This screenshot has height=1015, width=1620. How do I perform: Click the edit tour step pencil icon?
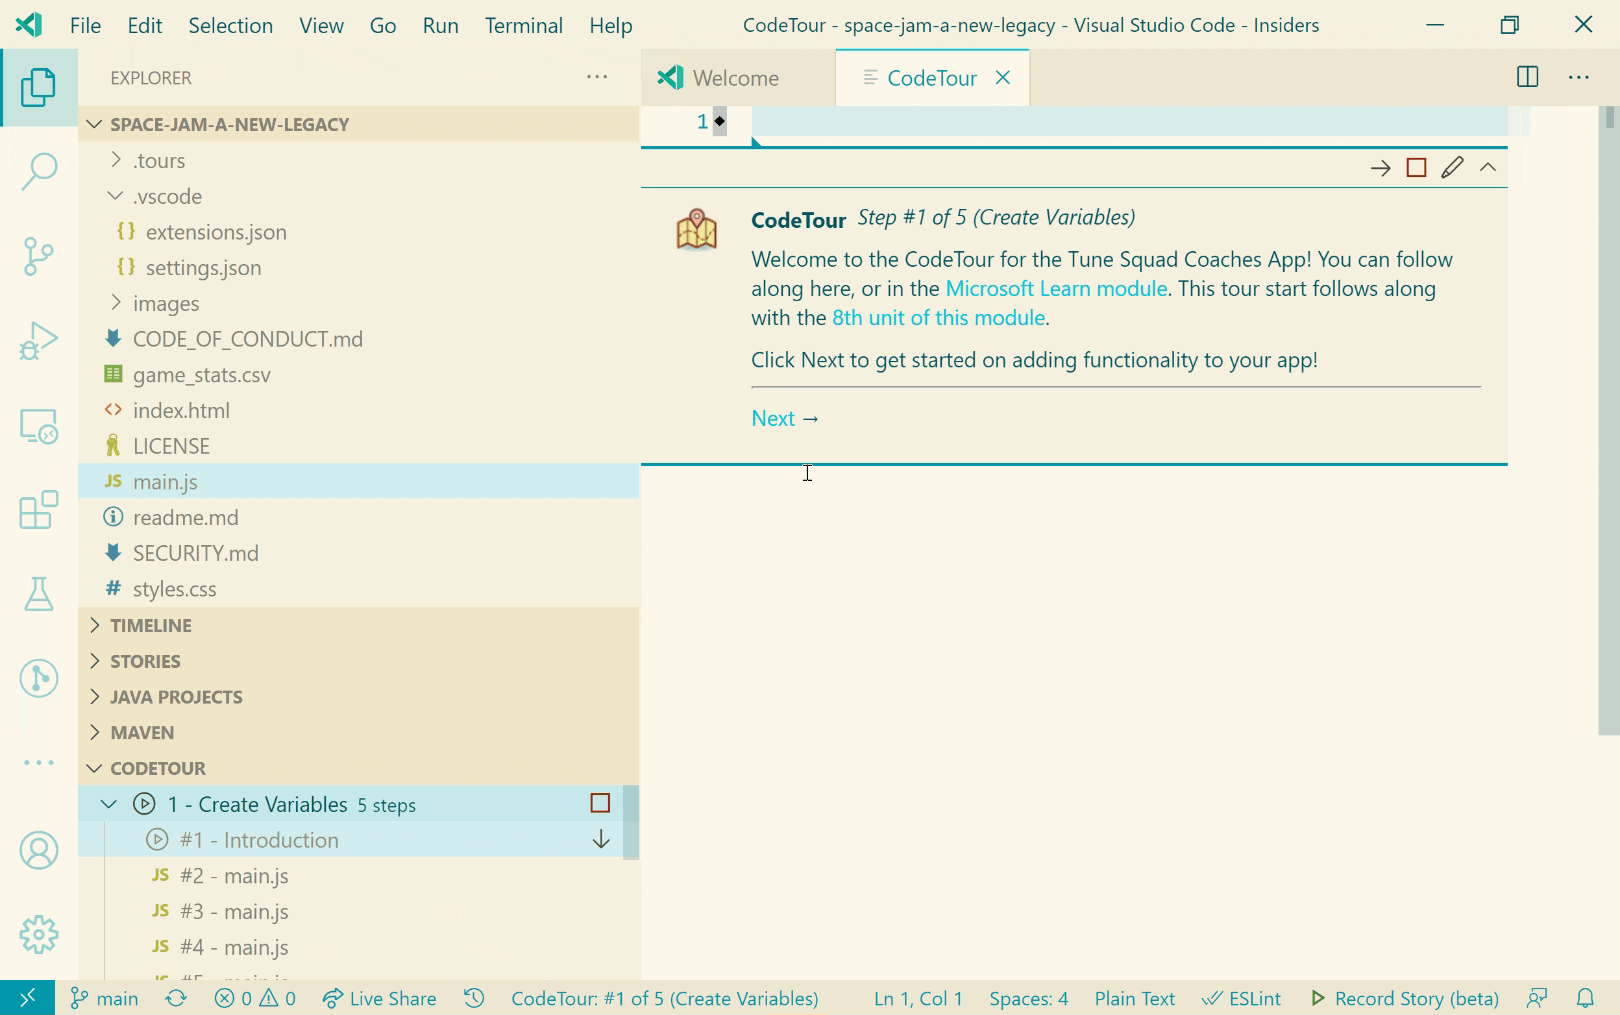click(x=1452, y=168)
